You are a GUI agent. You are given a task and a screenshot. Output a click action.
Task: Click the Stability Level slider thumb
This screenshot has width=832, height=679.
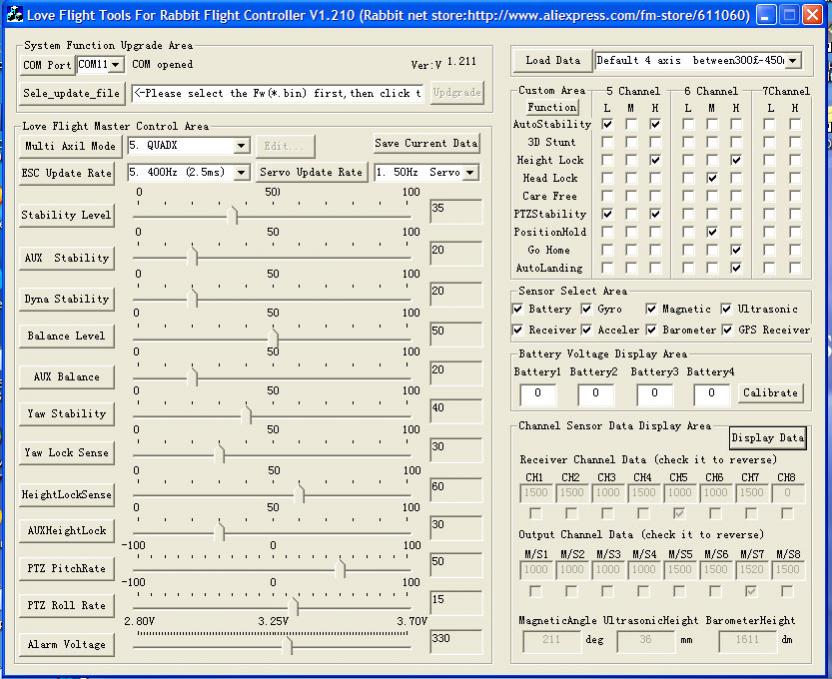click(x=232, y=216)
